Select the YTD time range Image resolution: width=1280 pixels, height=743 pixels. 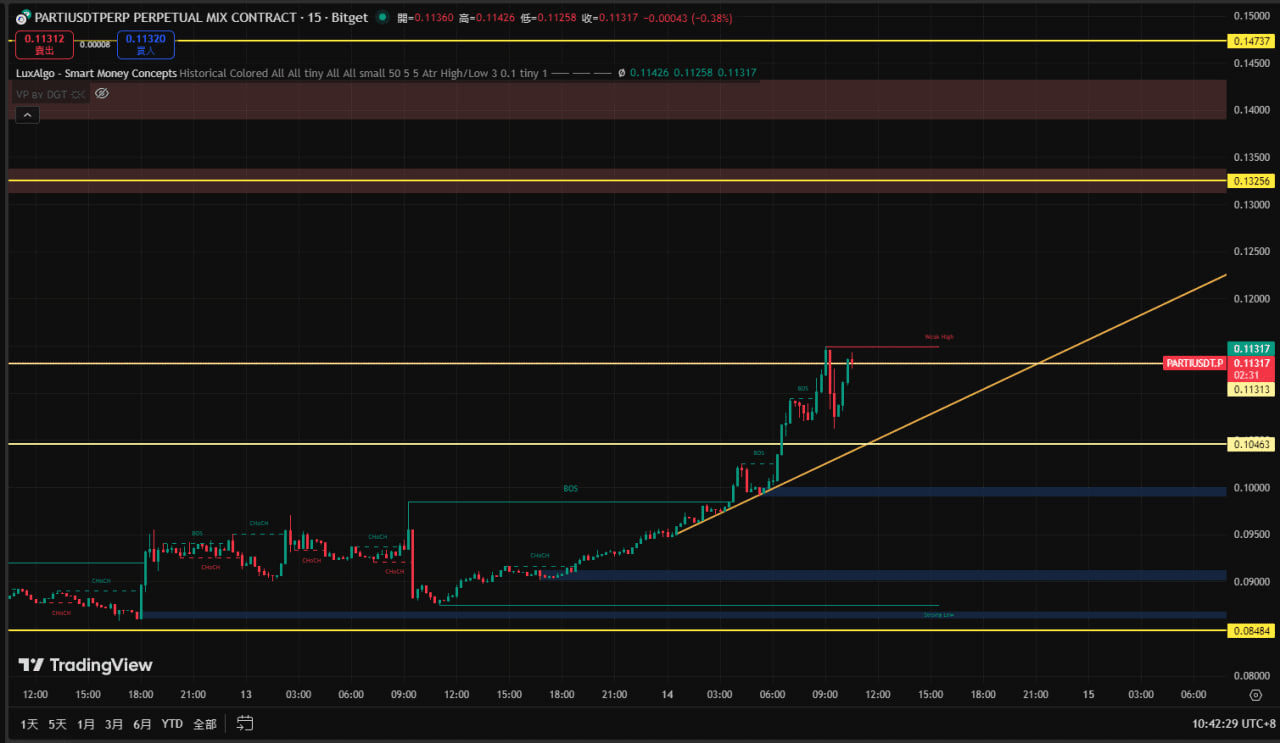point(172,723)
